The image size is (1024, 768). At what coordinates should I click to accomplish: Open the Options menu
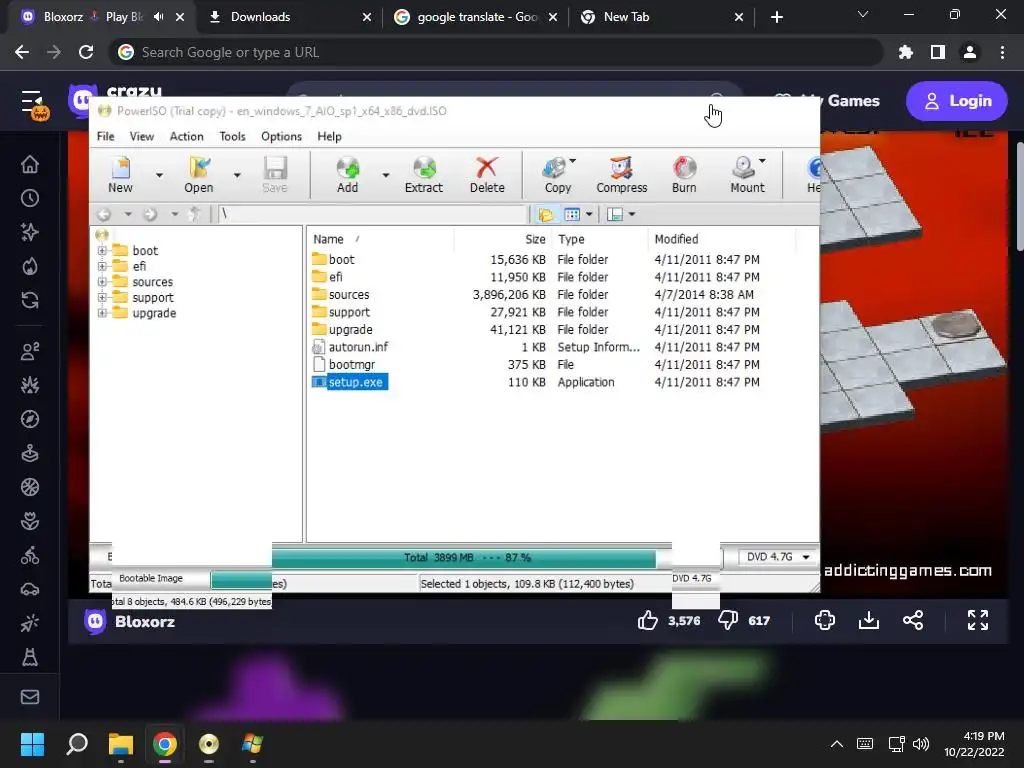click(x=281, y=136)
